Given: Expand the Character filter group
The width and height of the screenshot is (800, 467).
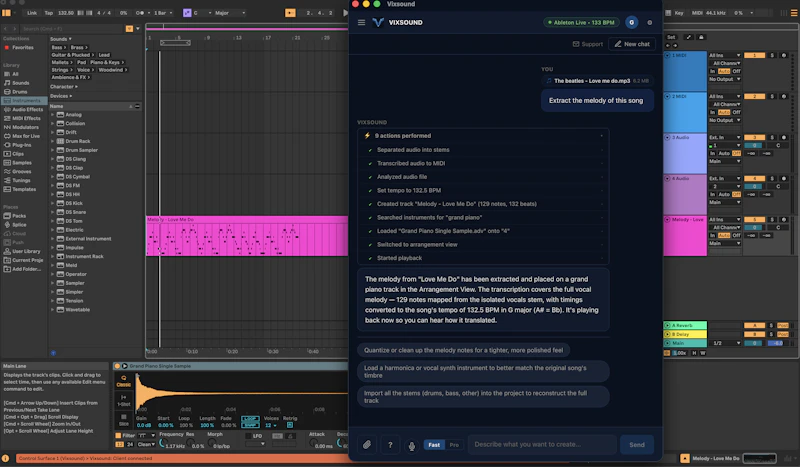Looking at the screenshot, I should pos(64,87).
